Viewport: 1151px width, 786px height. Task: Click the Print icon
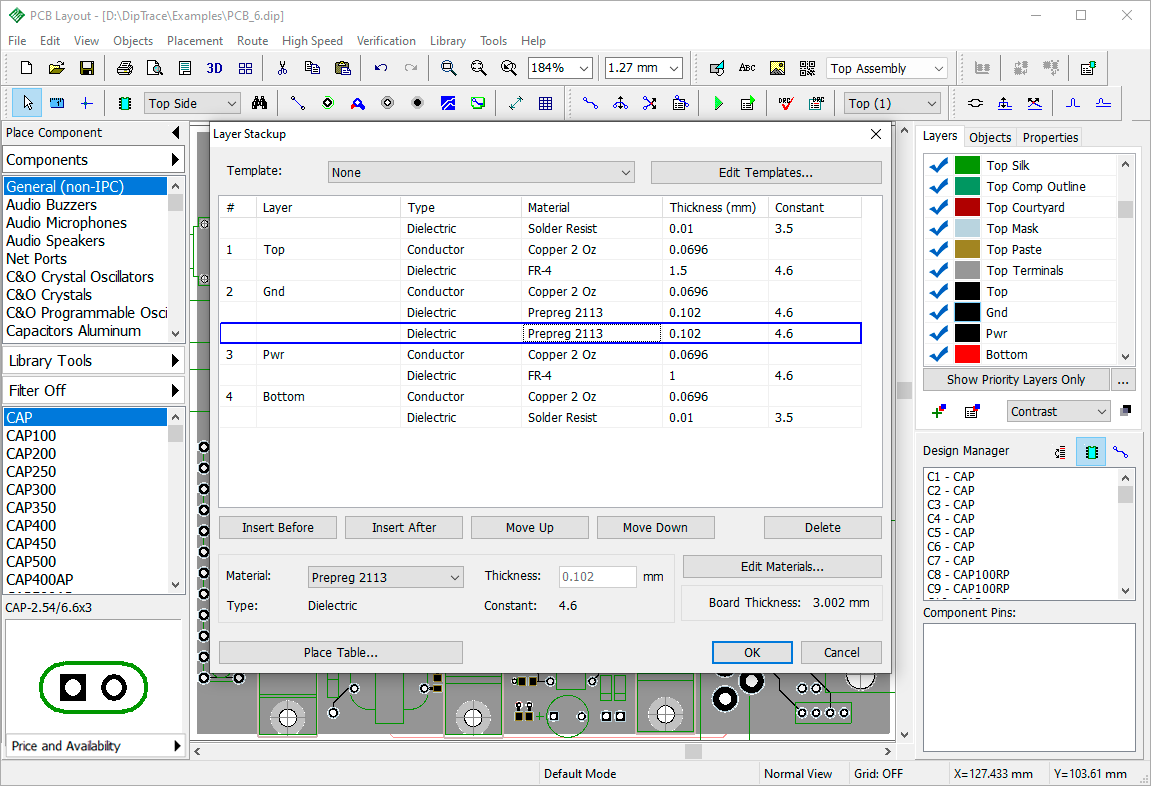click(x=125, y=68)
